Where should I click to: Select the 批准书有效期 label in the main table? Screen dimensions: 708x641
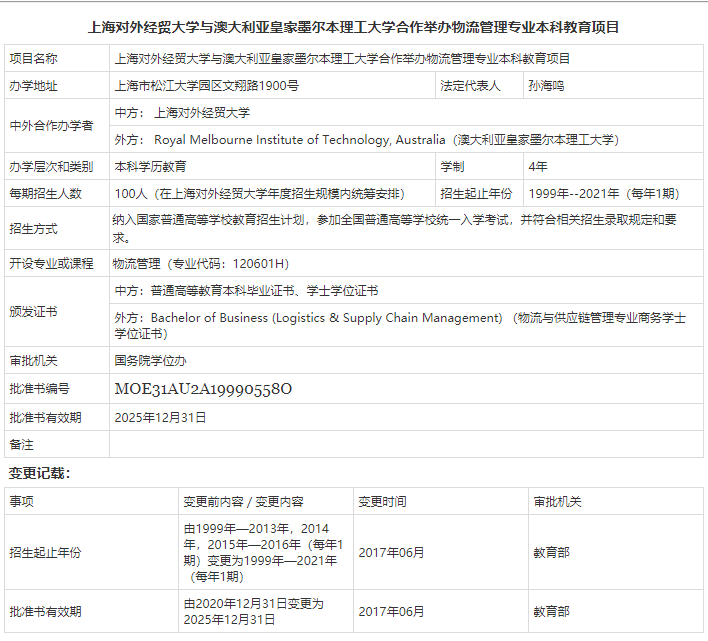[x=45, y=418]
